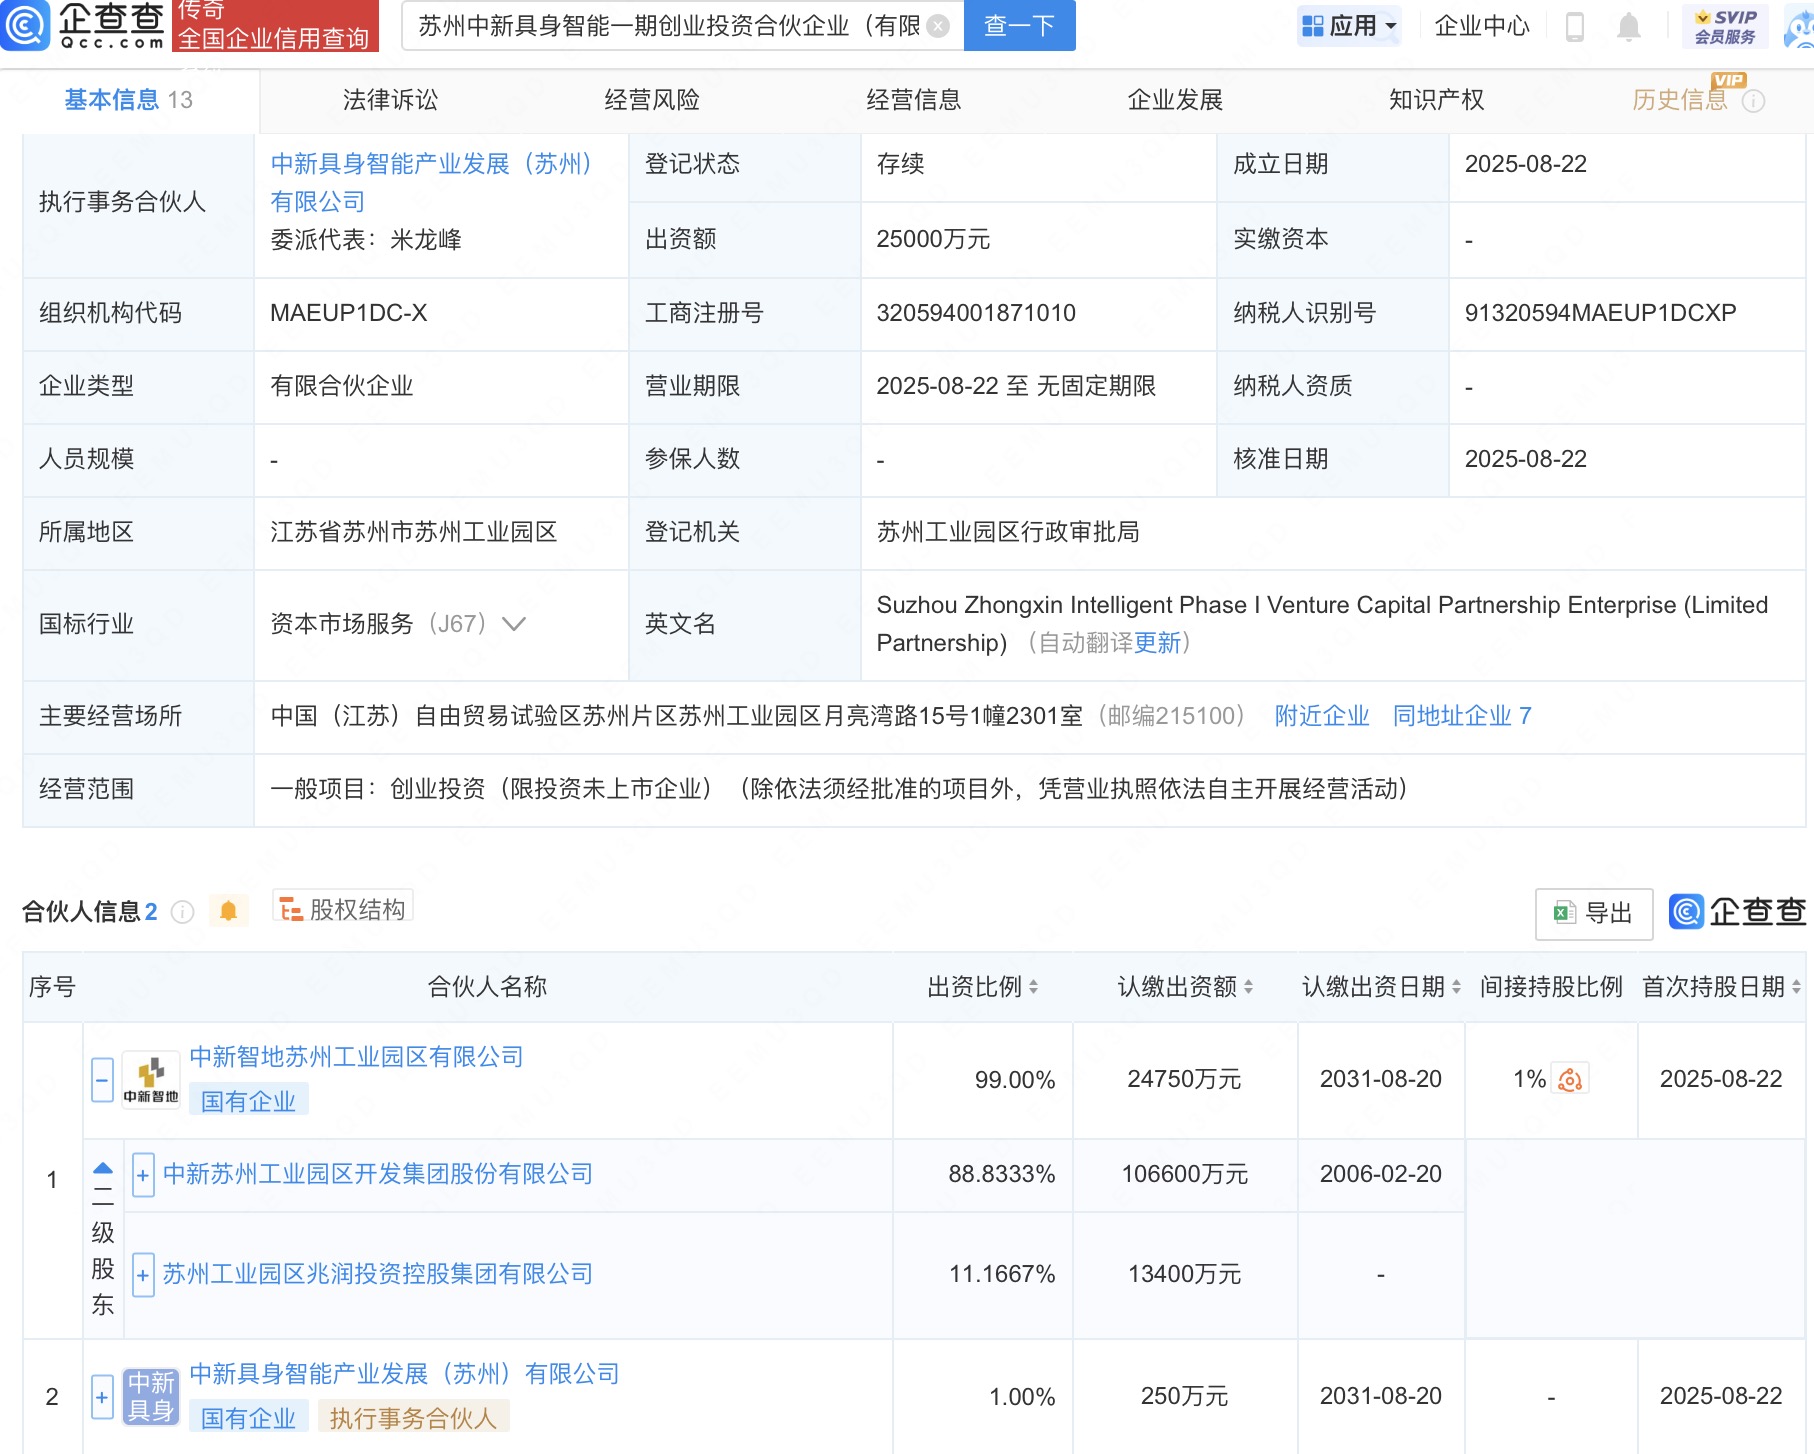Click 320594001871010 registration number
1814x1454 pixels.
[976, 313]
